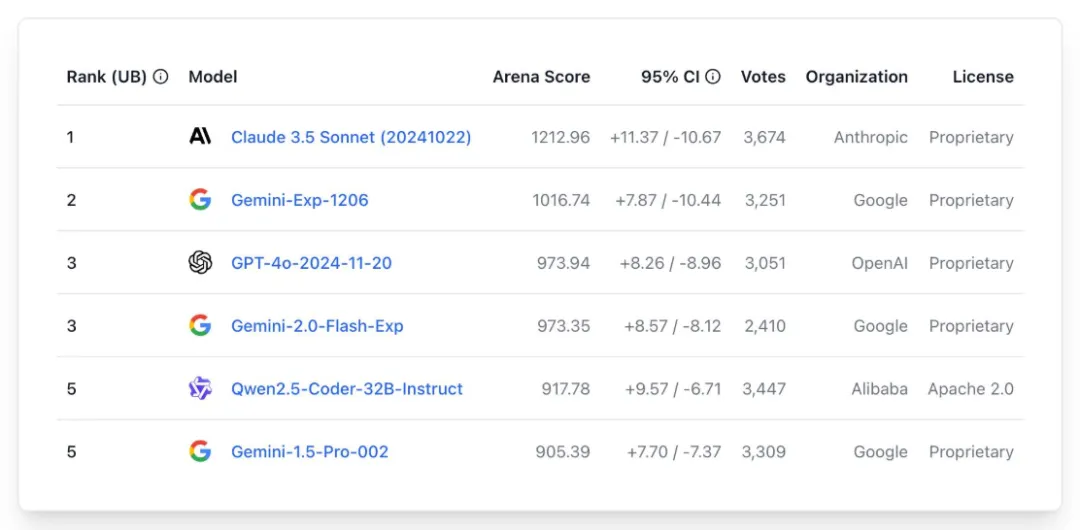Click the Anthropic logo icon
This screenshot has width=1080, height=530.
click(200, 137)
